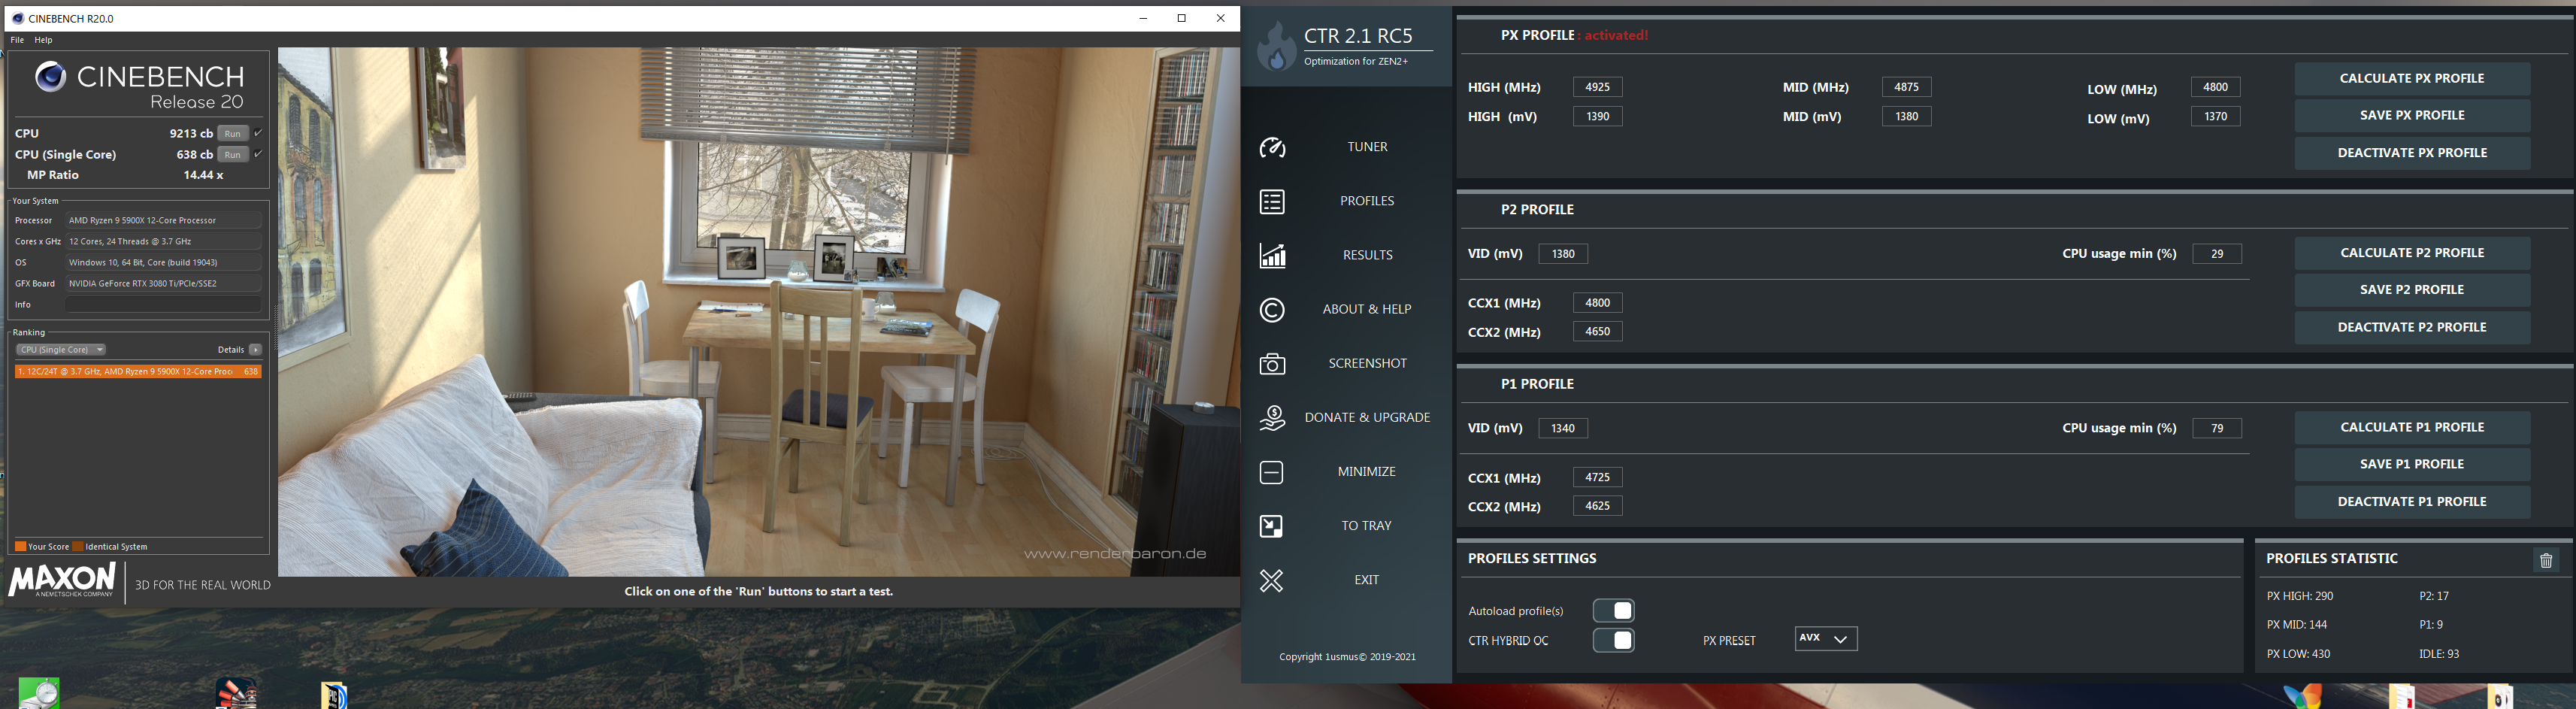Click the P2 CPU usage min field 29
Image resolution: width=2576 pixels, height=709 pixels.
click(x=2217, y=254)
